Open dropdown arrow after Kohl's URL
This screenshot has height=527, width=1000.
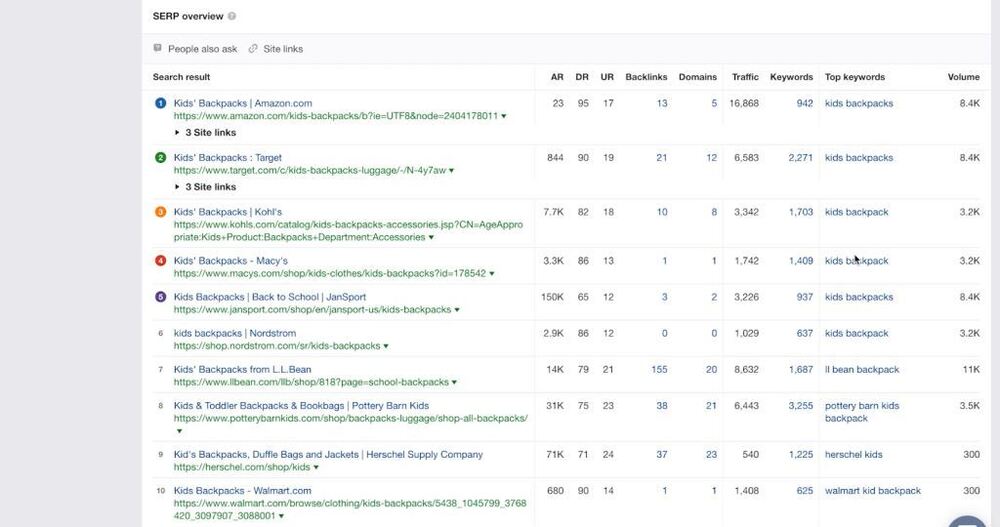click(x=431, y=237)
